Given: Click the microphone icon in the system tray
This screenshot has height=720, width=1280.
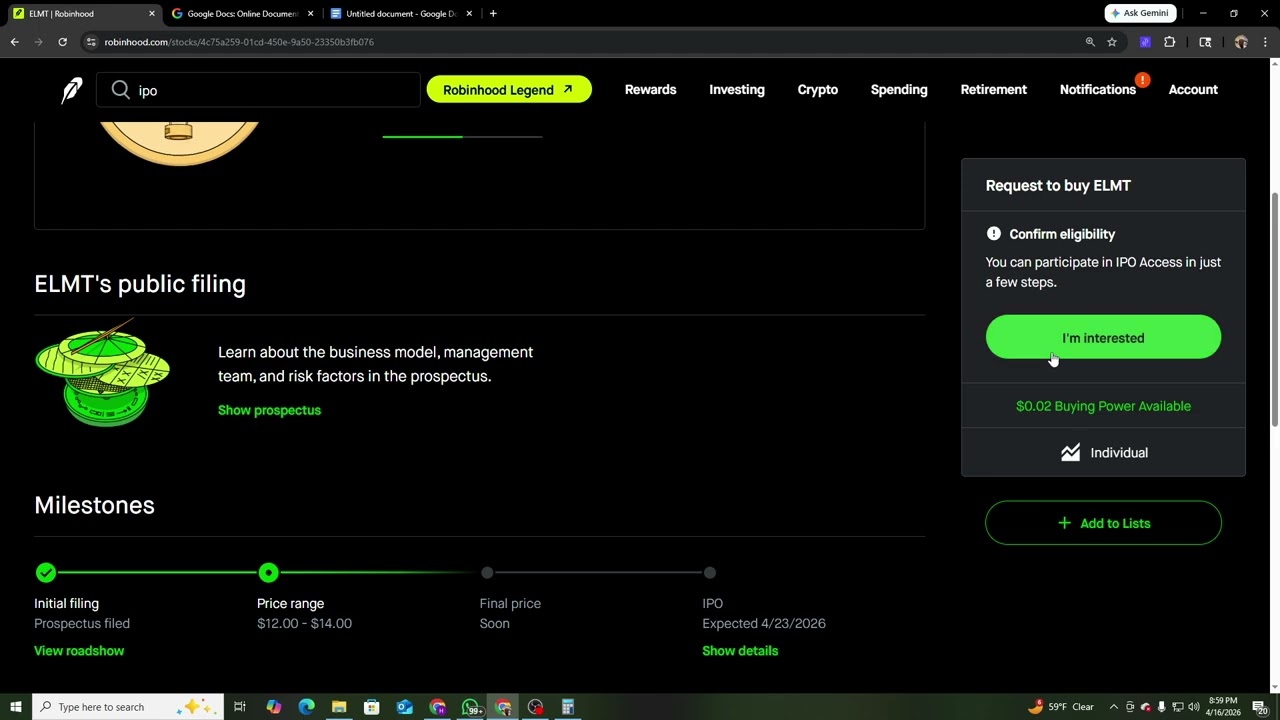Looking at the screenshot, I should click(x=1161, y=707).
